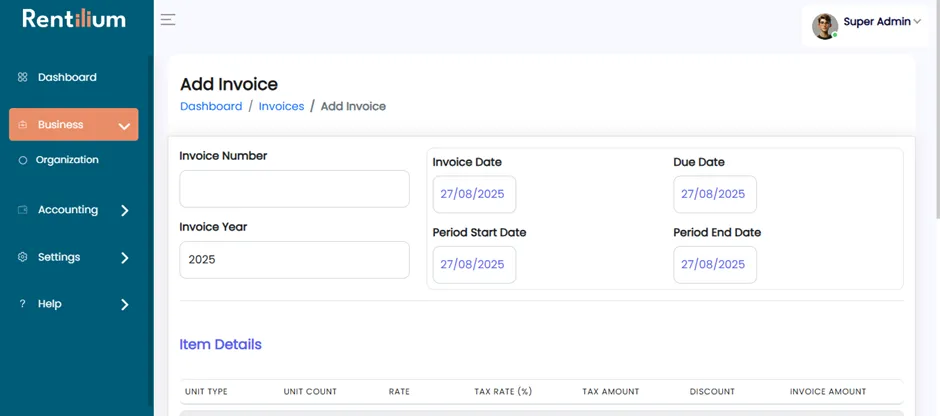Follow the Dashboard breadcrumb link

click(x=211, y=107)
